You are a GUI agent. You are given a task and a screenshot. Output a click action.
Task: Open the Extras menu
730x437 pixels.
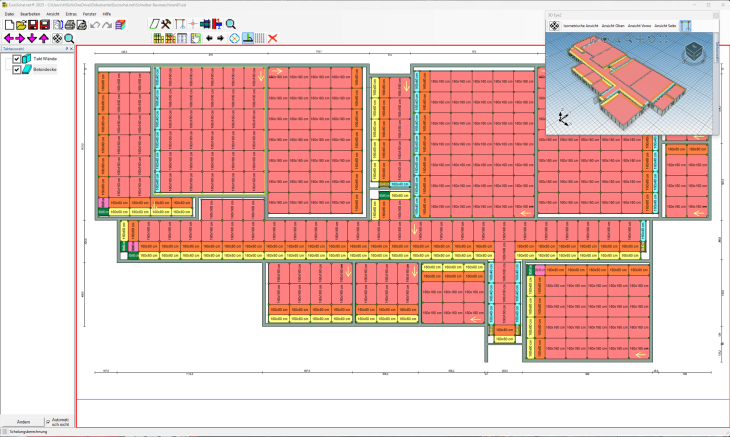point(71,14)
